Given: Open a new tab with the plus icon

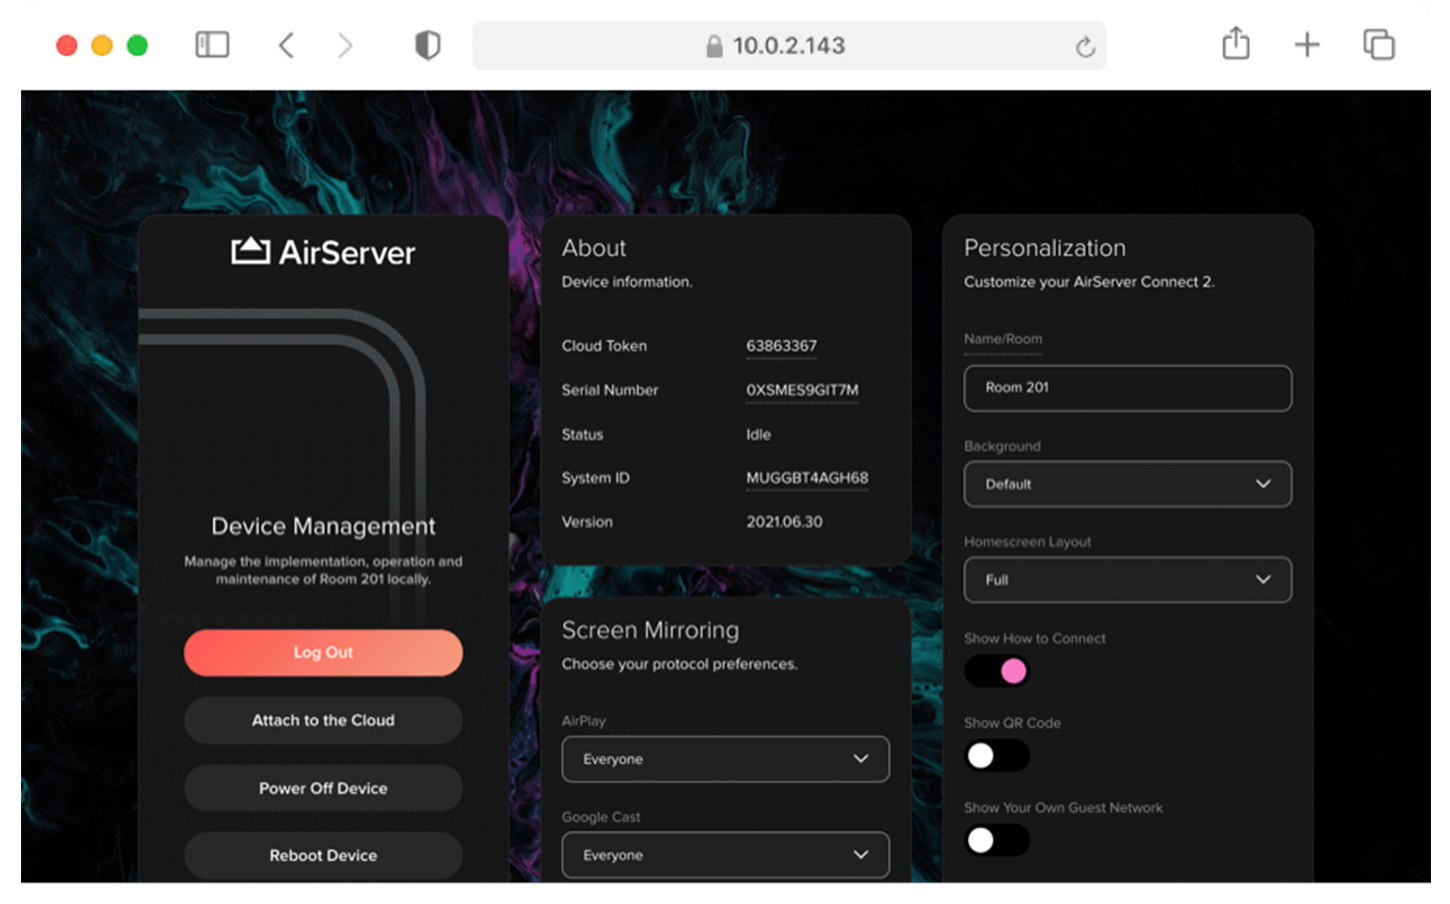Looking at the screenshot, I should coord(1307,45).
